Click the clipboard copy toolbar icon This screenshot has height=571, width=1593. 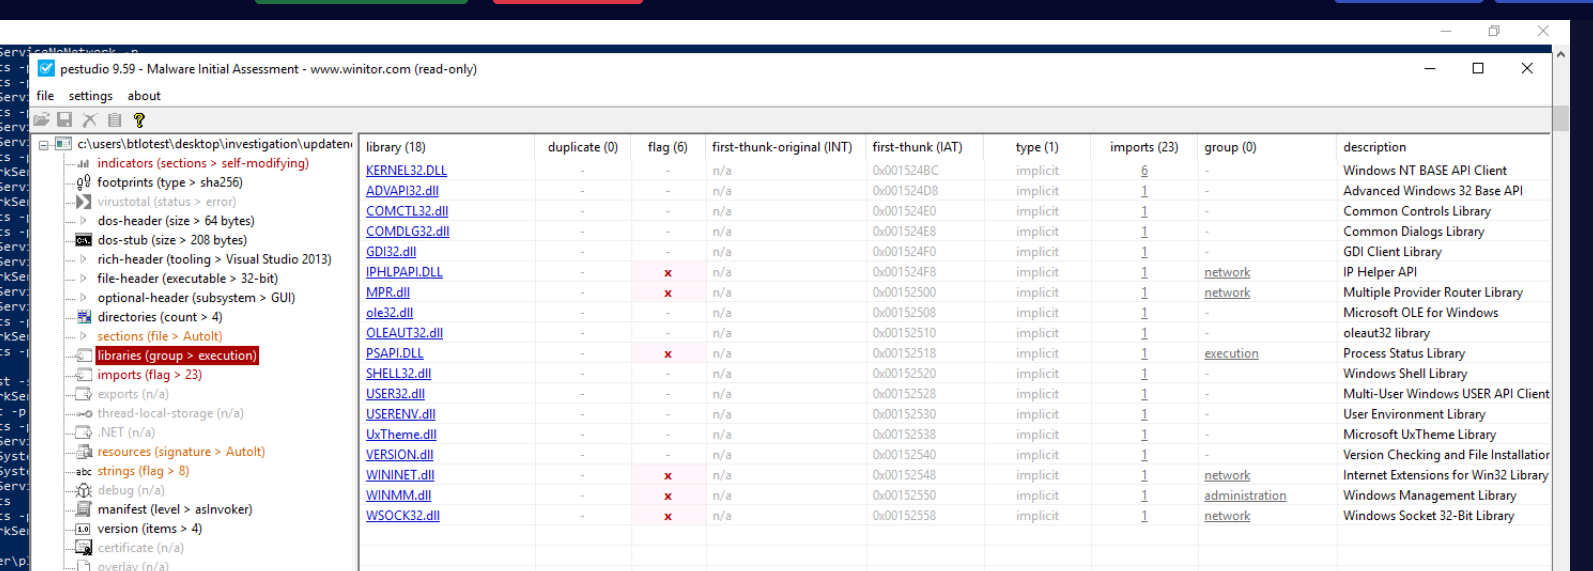114,120
